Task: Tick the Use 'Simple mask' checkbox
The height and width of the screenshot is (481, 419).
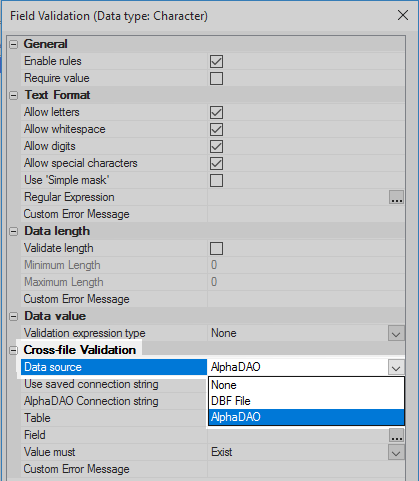Action: [216, 180]
